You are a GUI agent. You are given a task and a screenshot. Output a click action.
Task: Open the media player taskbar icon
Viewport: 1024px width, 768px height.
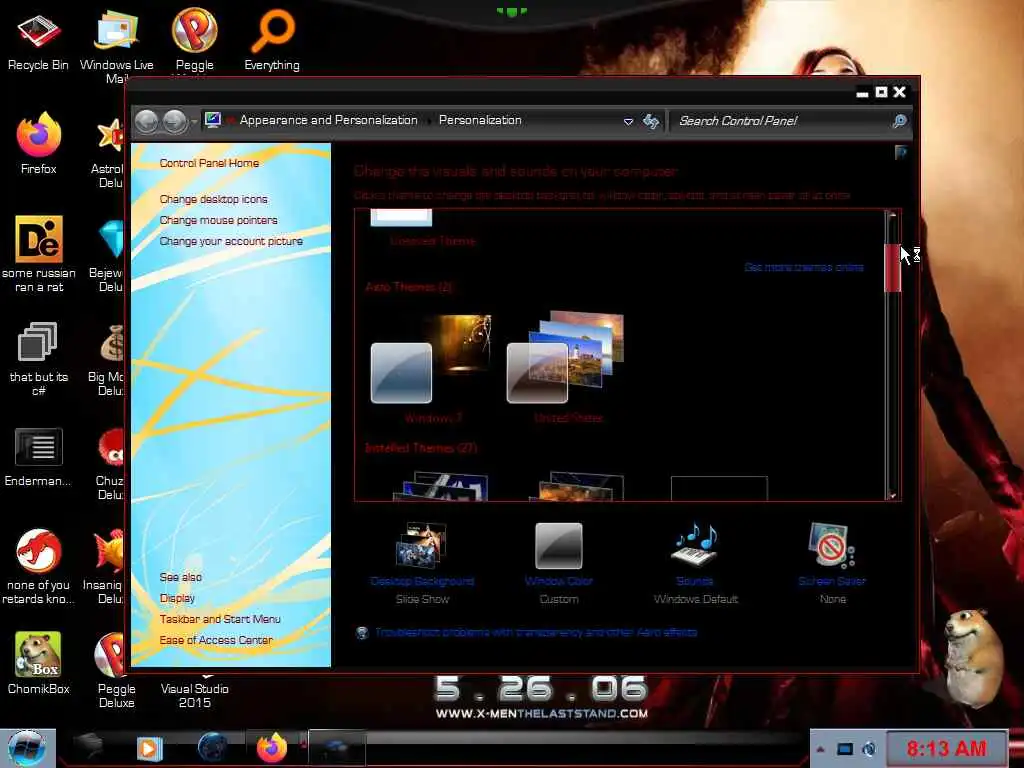[149, 748]
